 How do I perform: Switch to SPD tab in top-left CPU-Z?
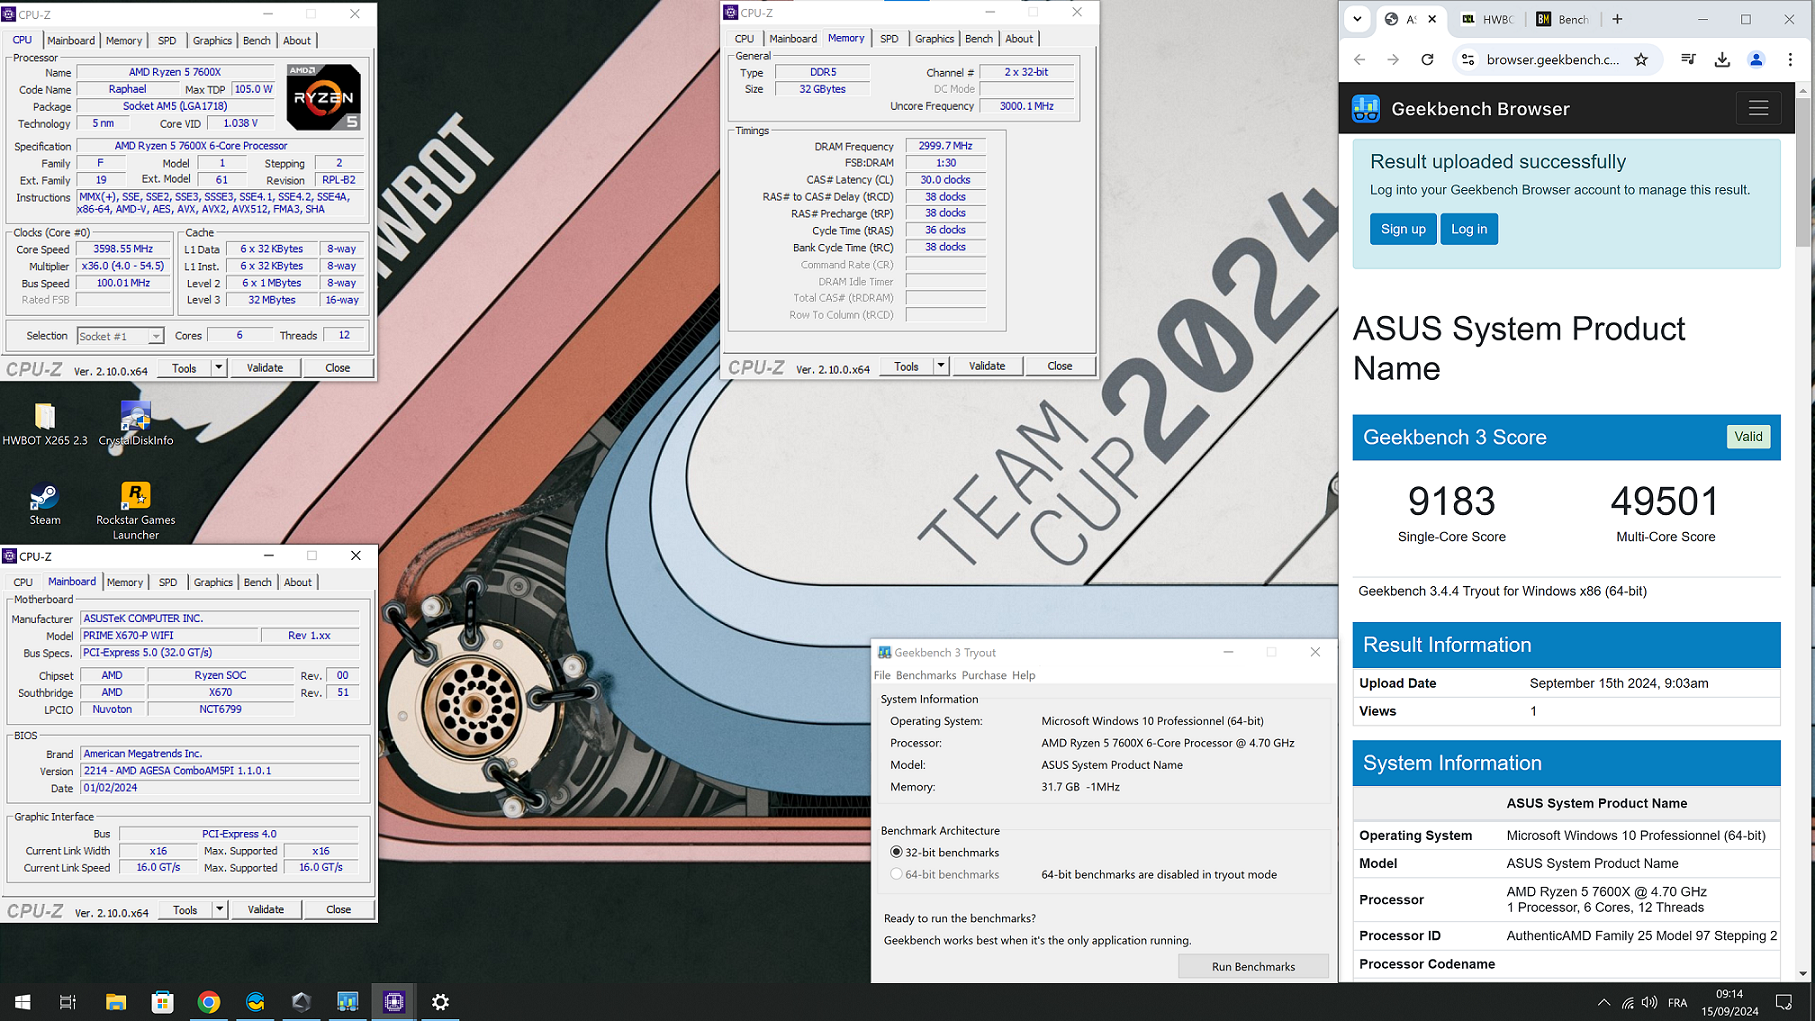(167, 41)
